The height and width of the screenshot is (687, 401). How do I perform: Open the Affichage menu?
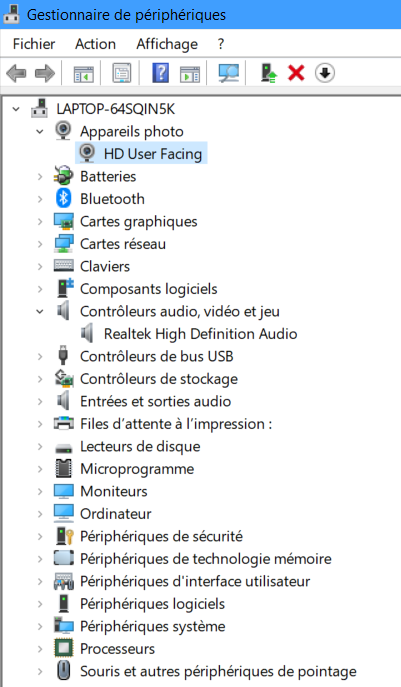[x=167, y=44]
